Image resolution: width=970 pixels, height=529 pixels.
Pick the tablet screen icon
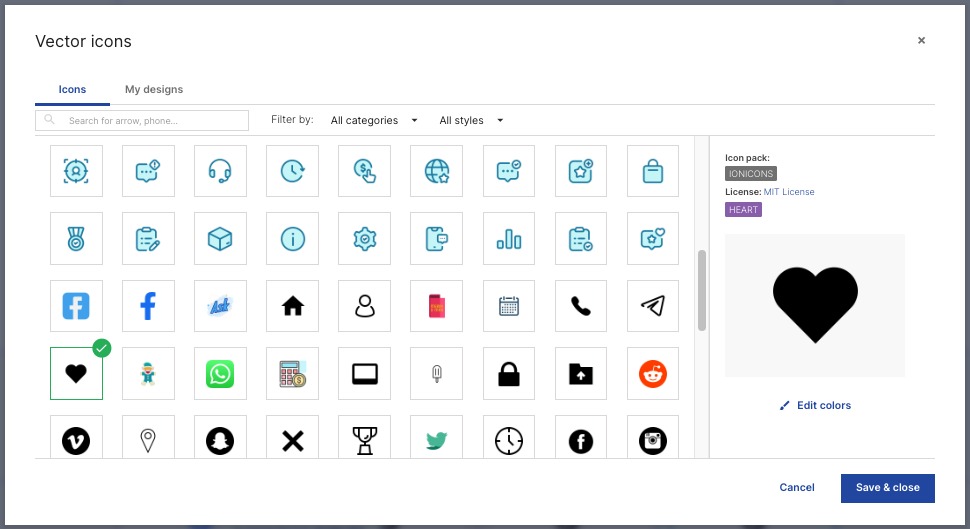point(364,374)
